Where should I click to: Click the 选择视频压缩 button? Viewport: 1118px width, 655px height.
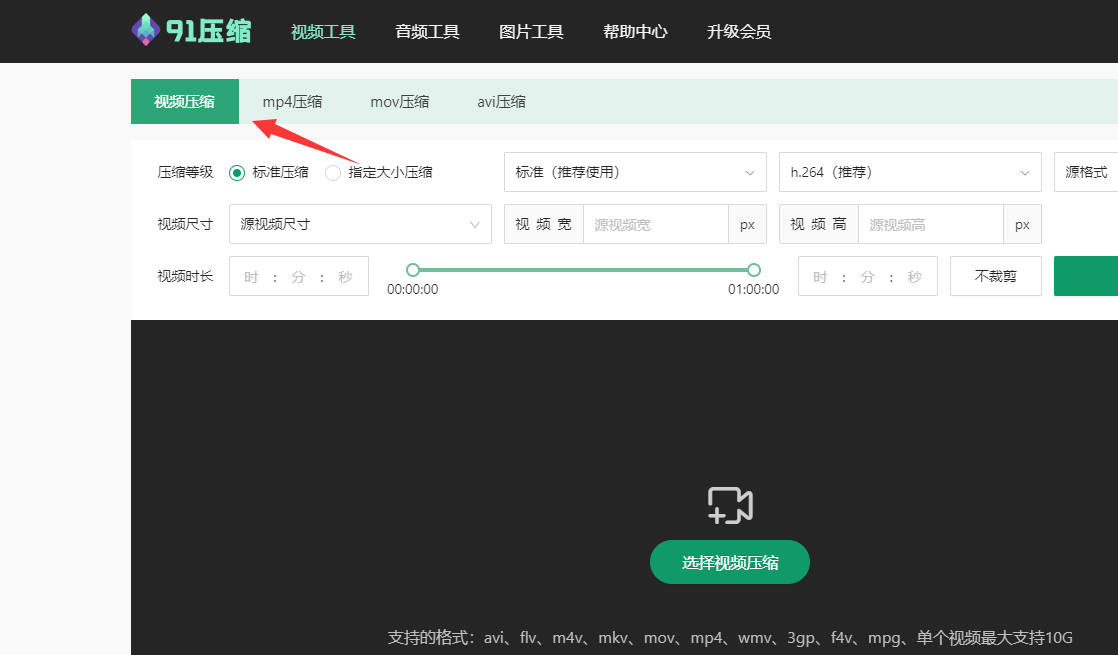pos(729,562)
